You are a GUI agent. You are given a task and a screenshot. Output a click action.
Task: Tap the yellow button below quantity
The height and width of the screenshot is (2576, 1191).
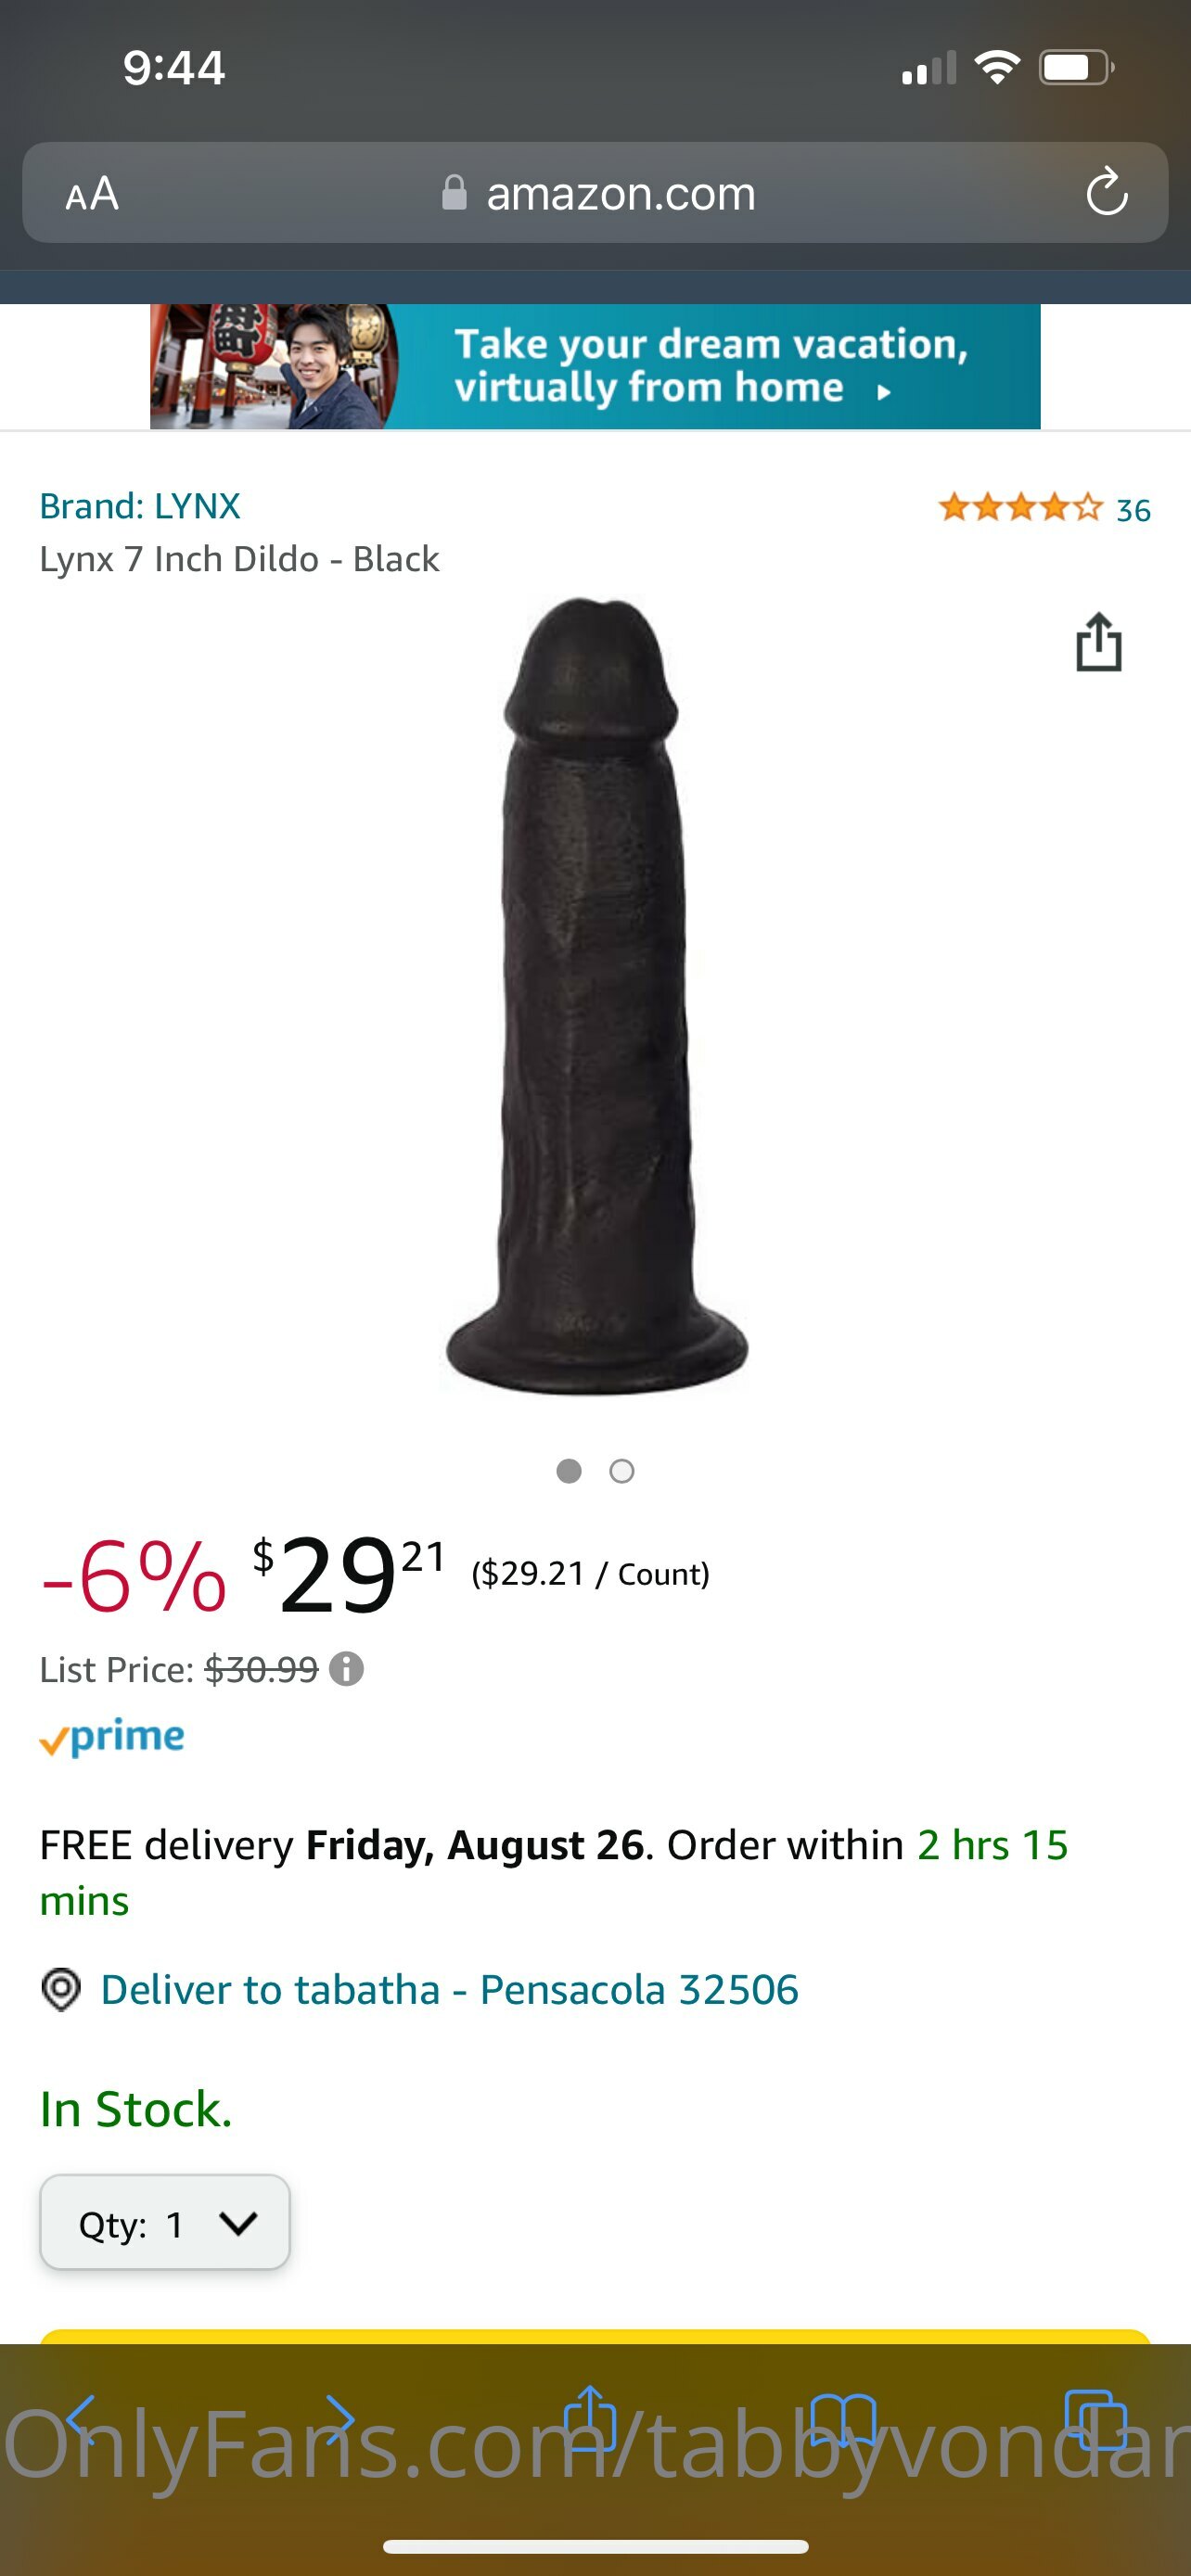tap(595, 2336)
